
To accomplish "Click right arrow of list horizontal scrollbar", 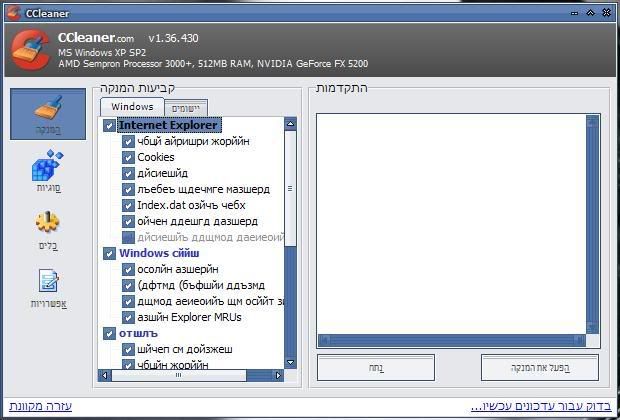I will pyautogui.click(x=278, y=375).
